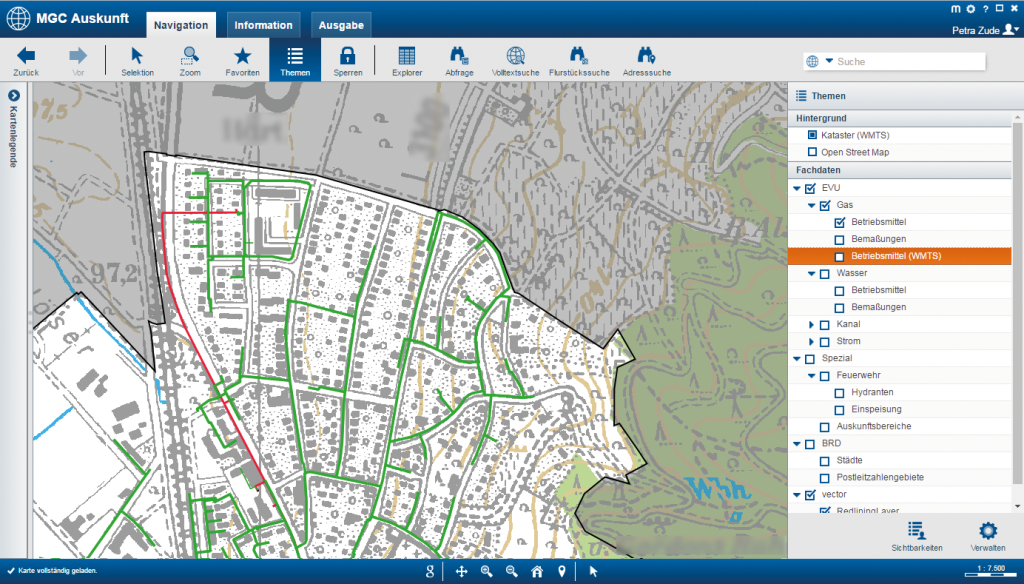The height and width of the screenshot is (584, 1024).
Task: Start a Volltextsuche from the toolbar
Action: (x=516, y=60)
